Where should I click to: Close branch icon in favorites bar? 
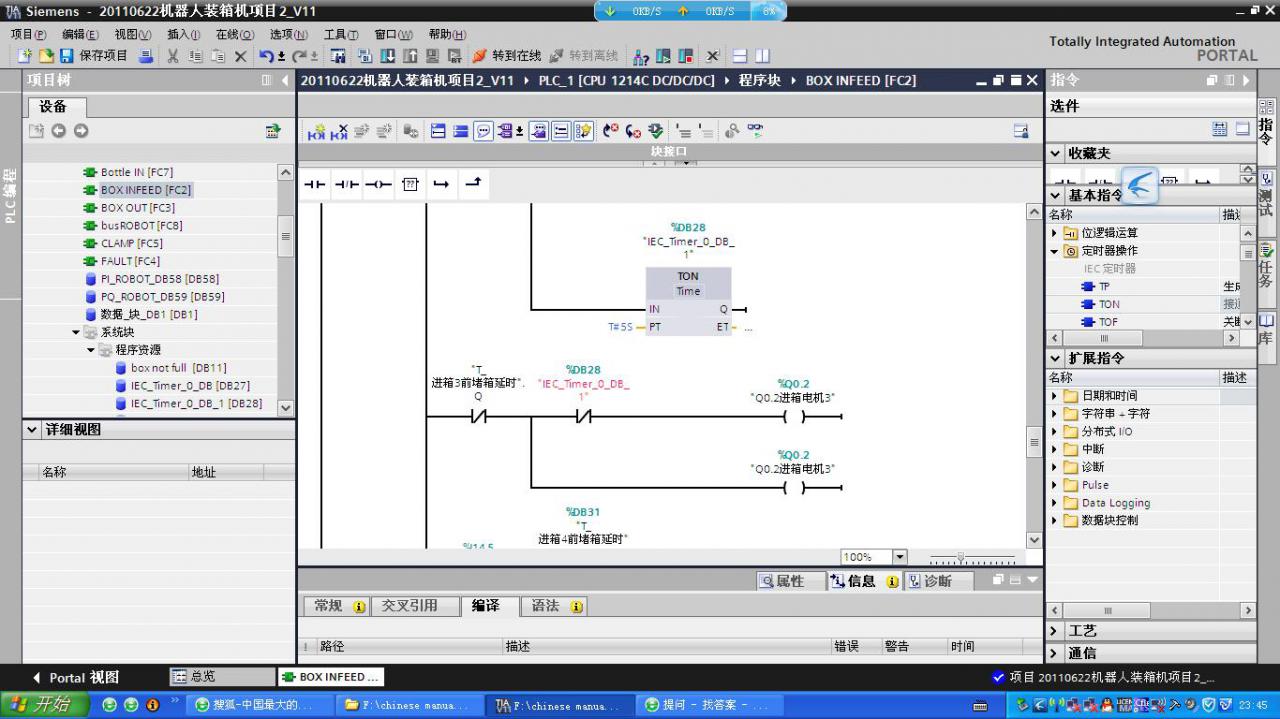tap(473, 185)
